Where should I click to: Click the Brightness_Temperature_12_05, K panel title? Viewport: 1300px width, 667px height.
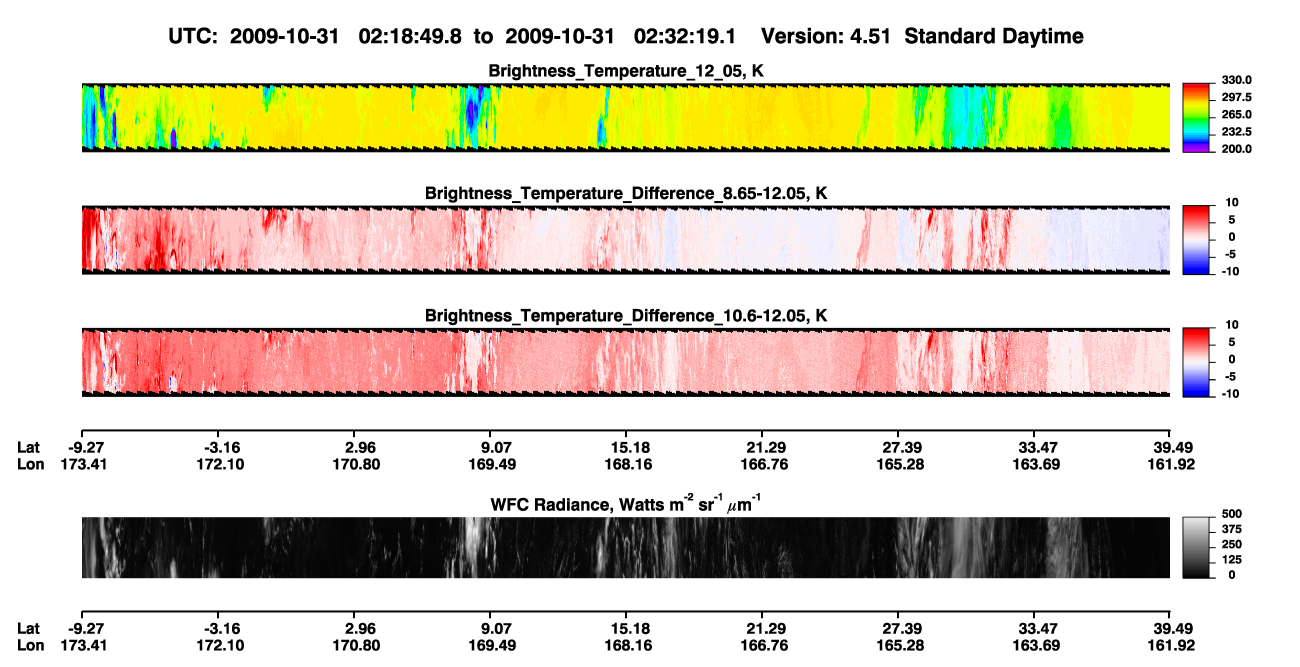(626, 71)
